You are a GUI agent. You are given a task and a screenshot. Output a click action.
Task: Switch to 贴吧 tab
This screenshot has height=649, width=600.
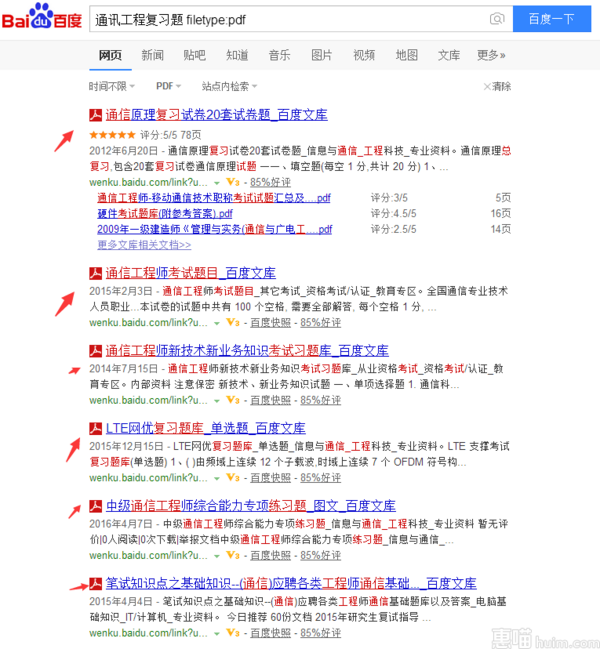click(x=194, y=55)
